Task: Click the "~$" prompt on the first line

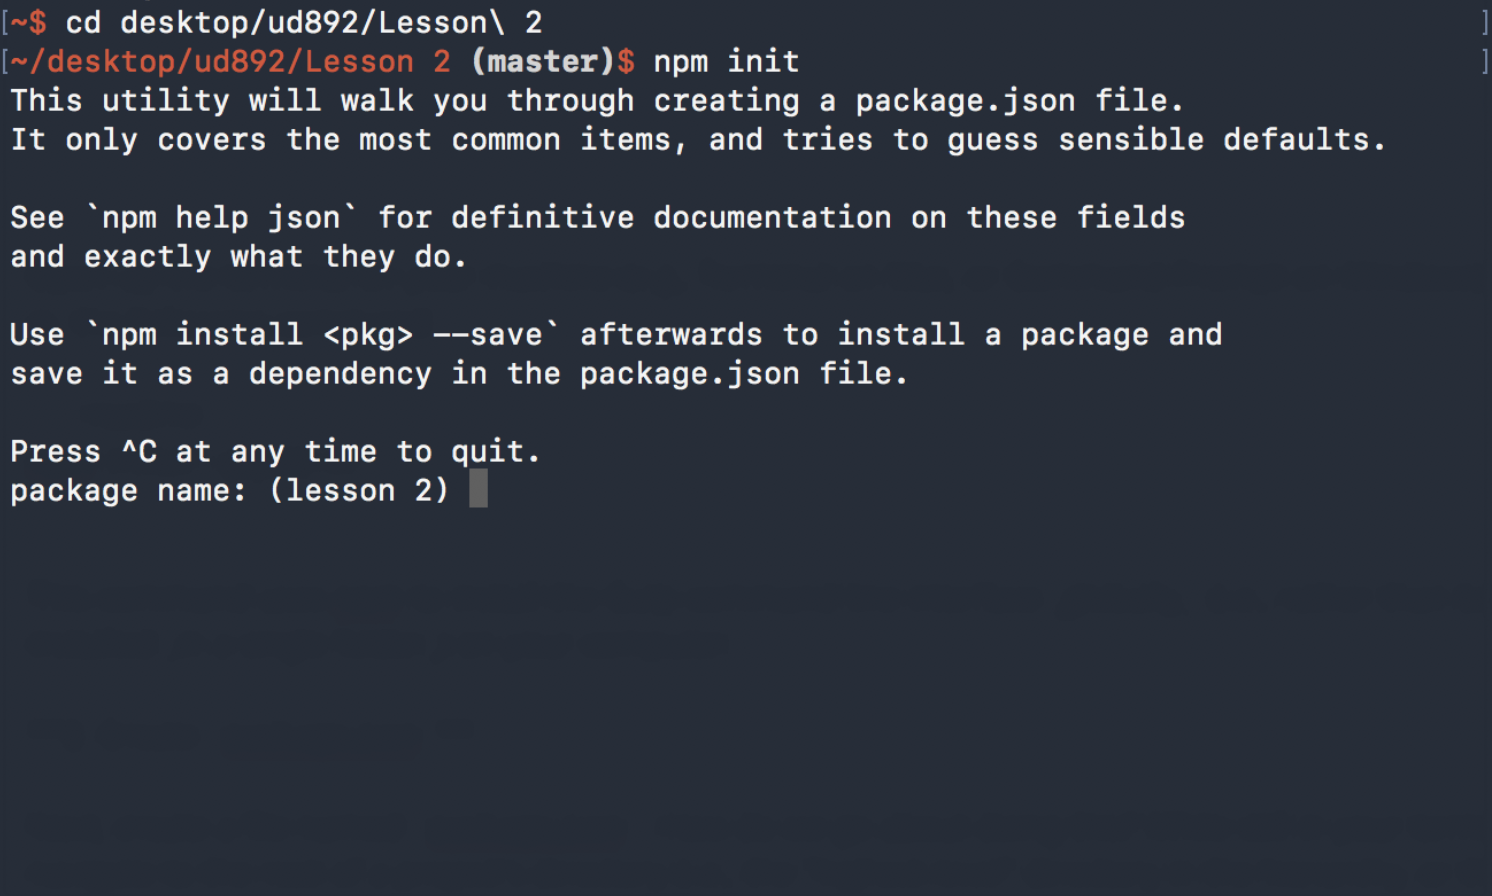Action: (x=29, y=22)
